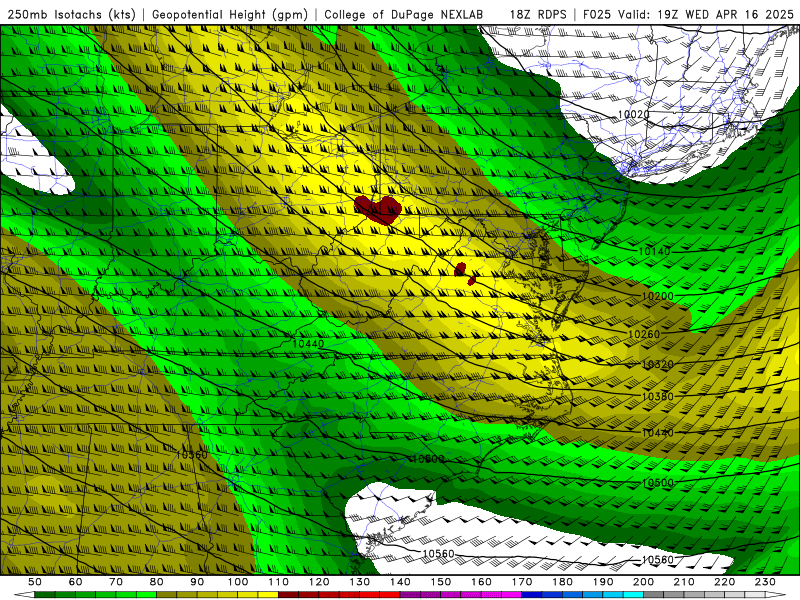Click the legend value 190
This screenshot has height=600, width=800.
tap(603, 582)
